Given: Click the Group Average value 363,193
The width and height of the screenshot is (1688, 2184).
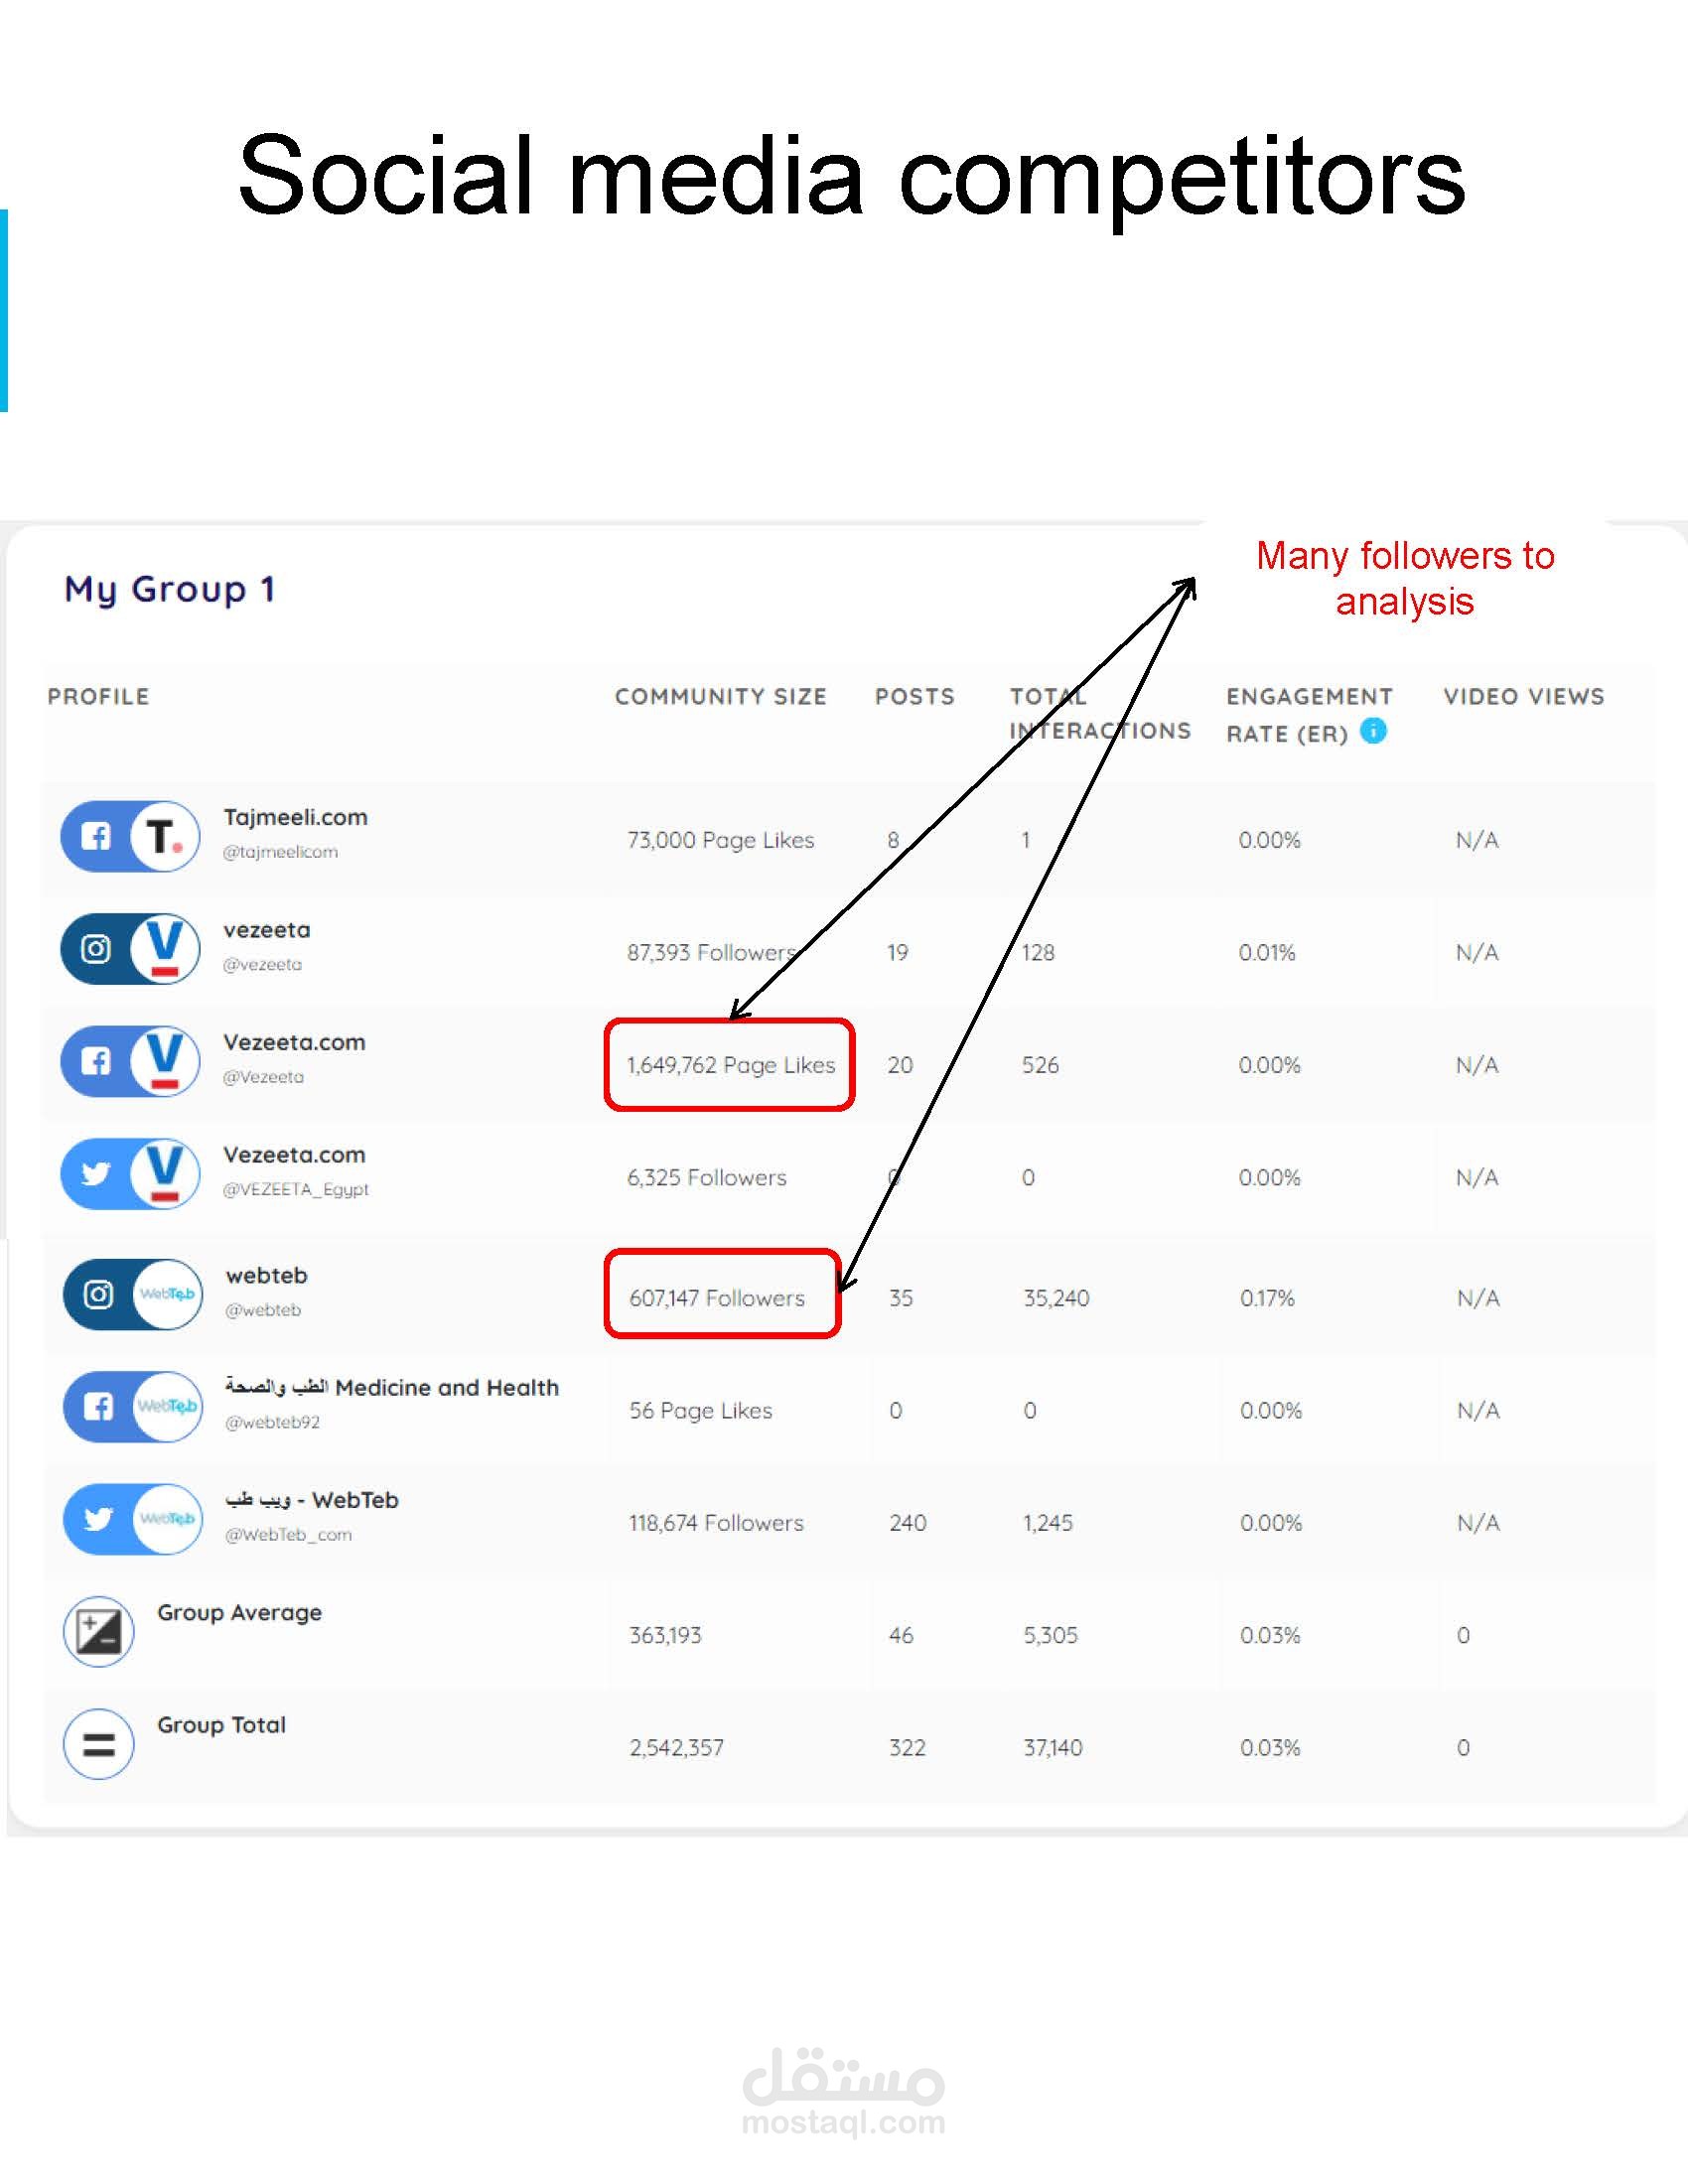Looking at the screenshot, I should click(x=665, y=1635).
